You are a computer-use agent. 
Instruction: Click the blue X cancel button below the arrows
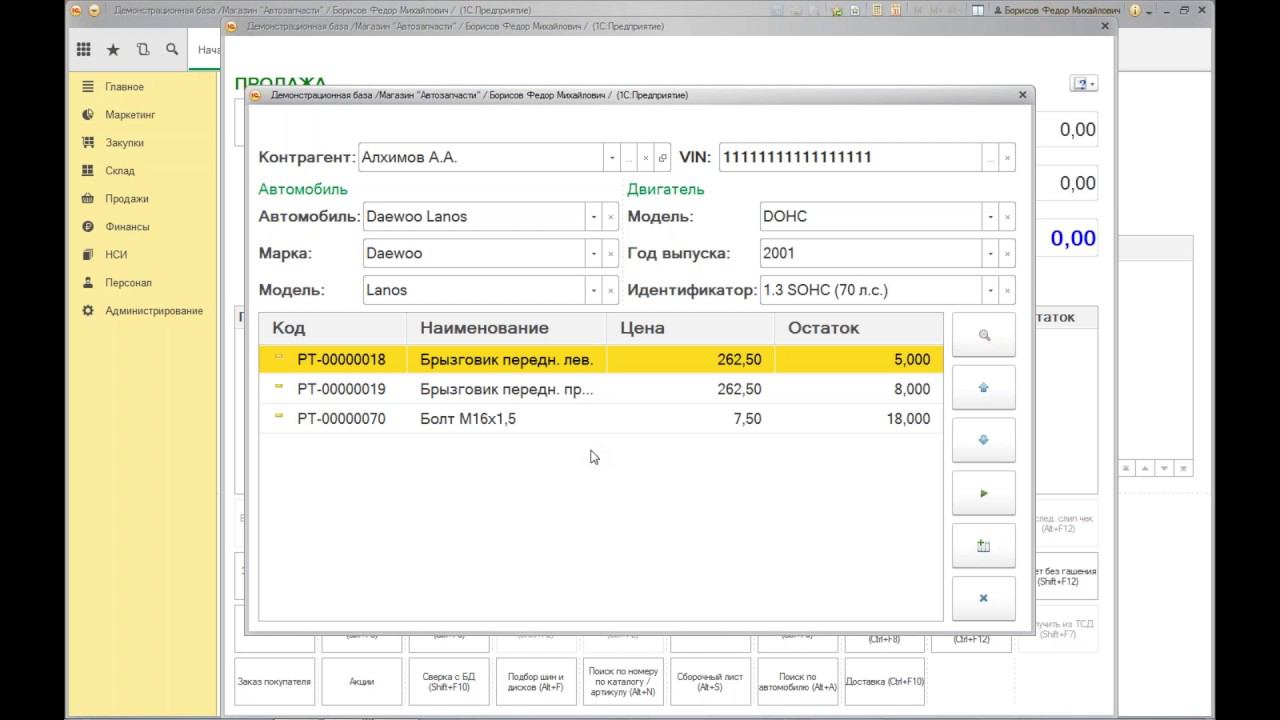coord(983,598)
